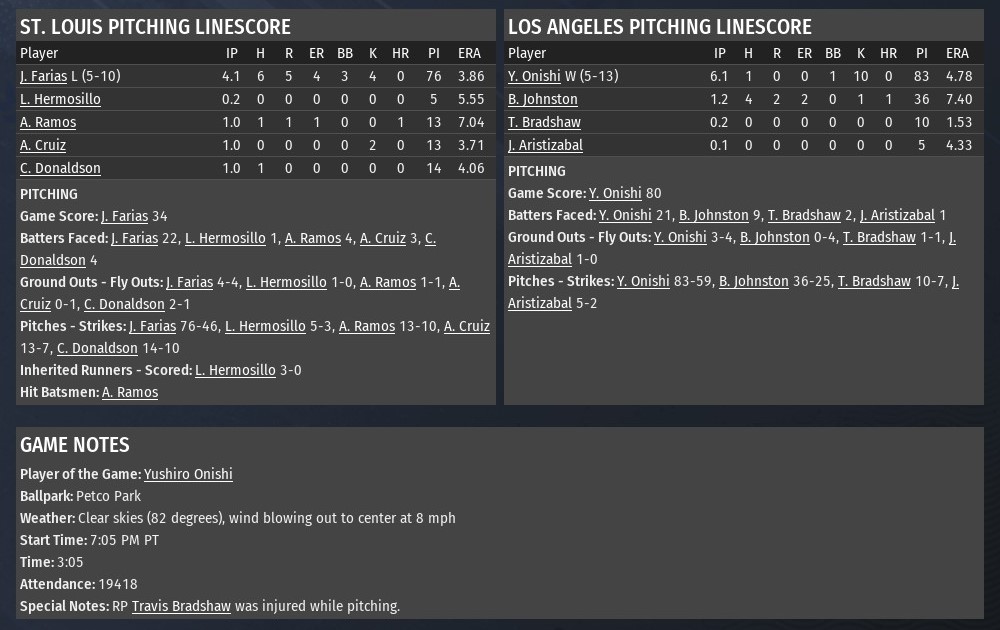This screenshot has height=630, width=1000.
Task: Open A. Cruiz from the pitching table row
Action: coord(43,145)
